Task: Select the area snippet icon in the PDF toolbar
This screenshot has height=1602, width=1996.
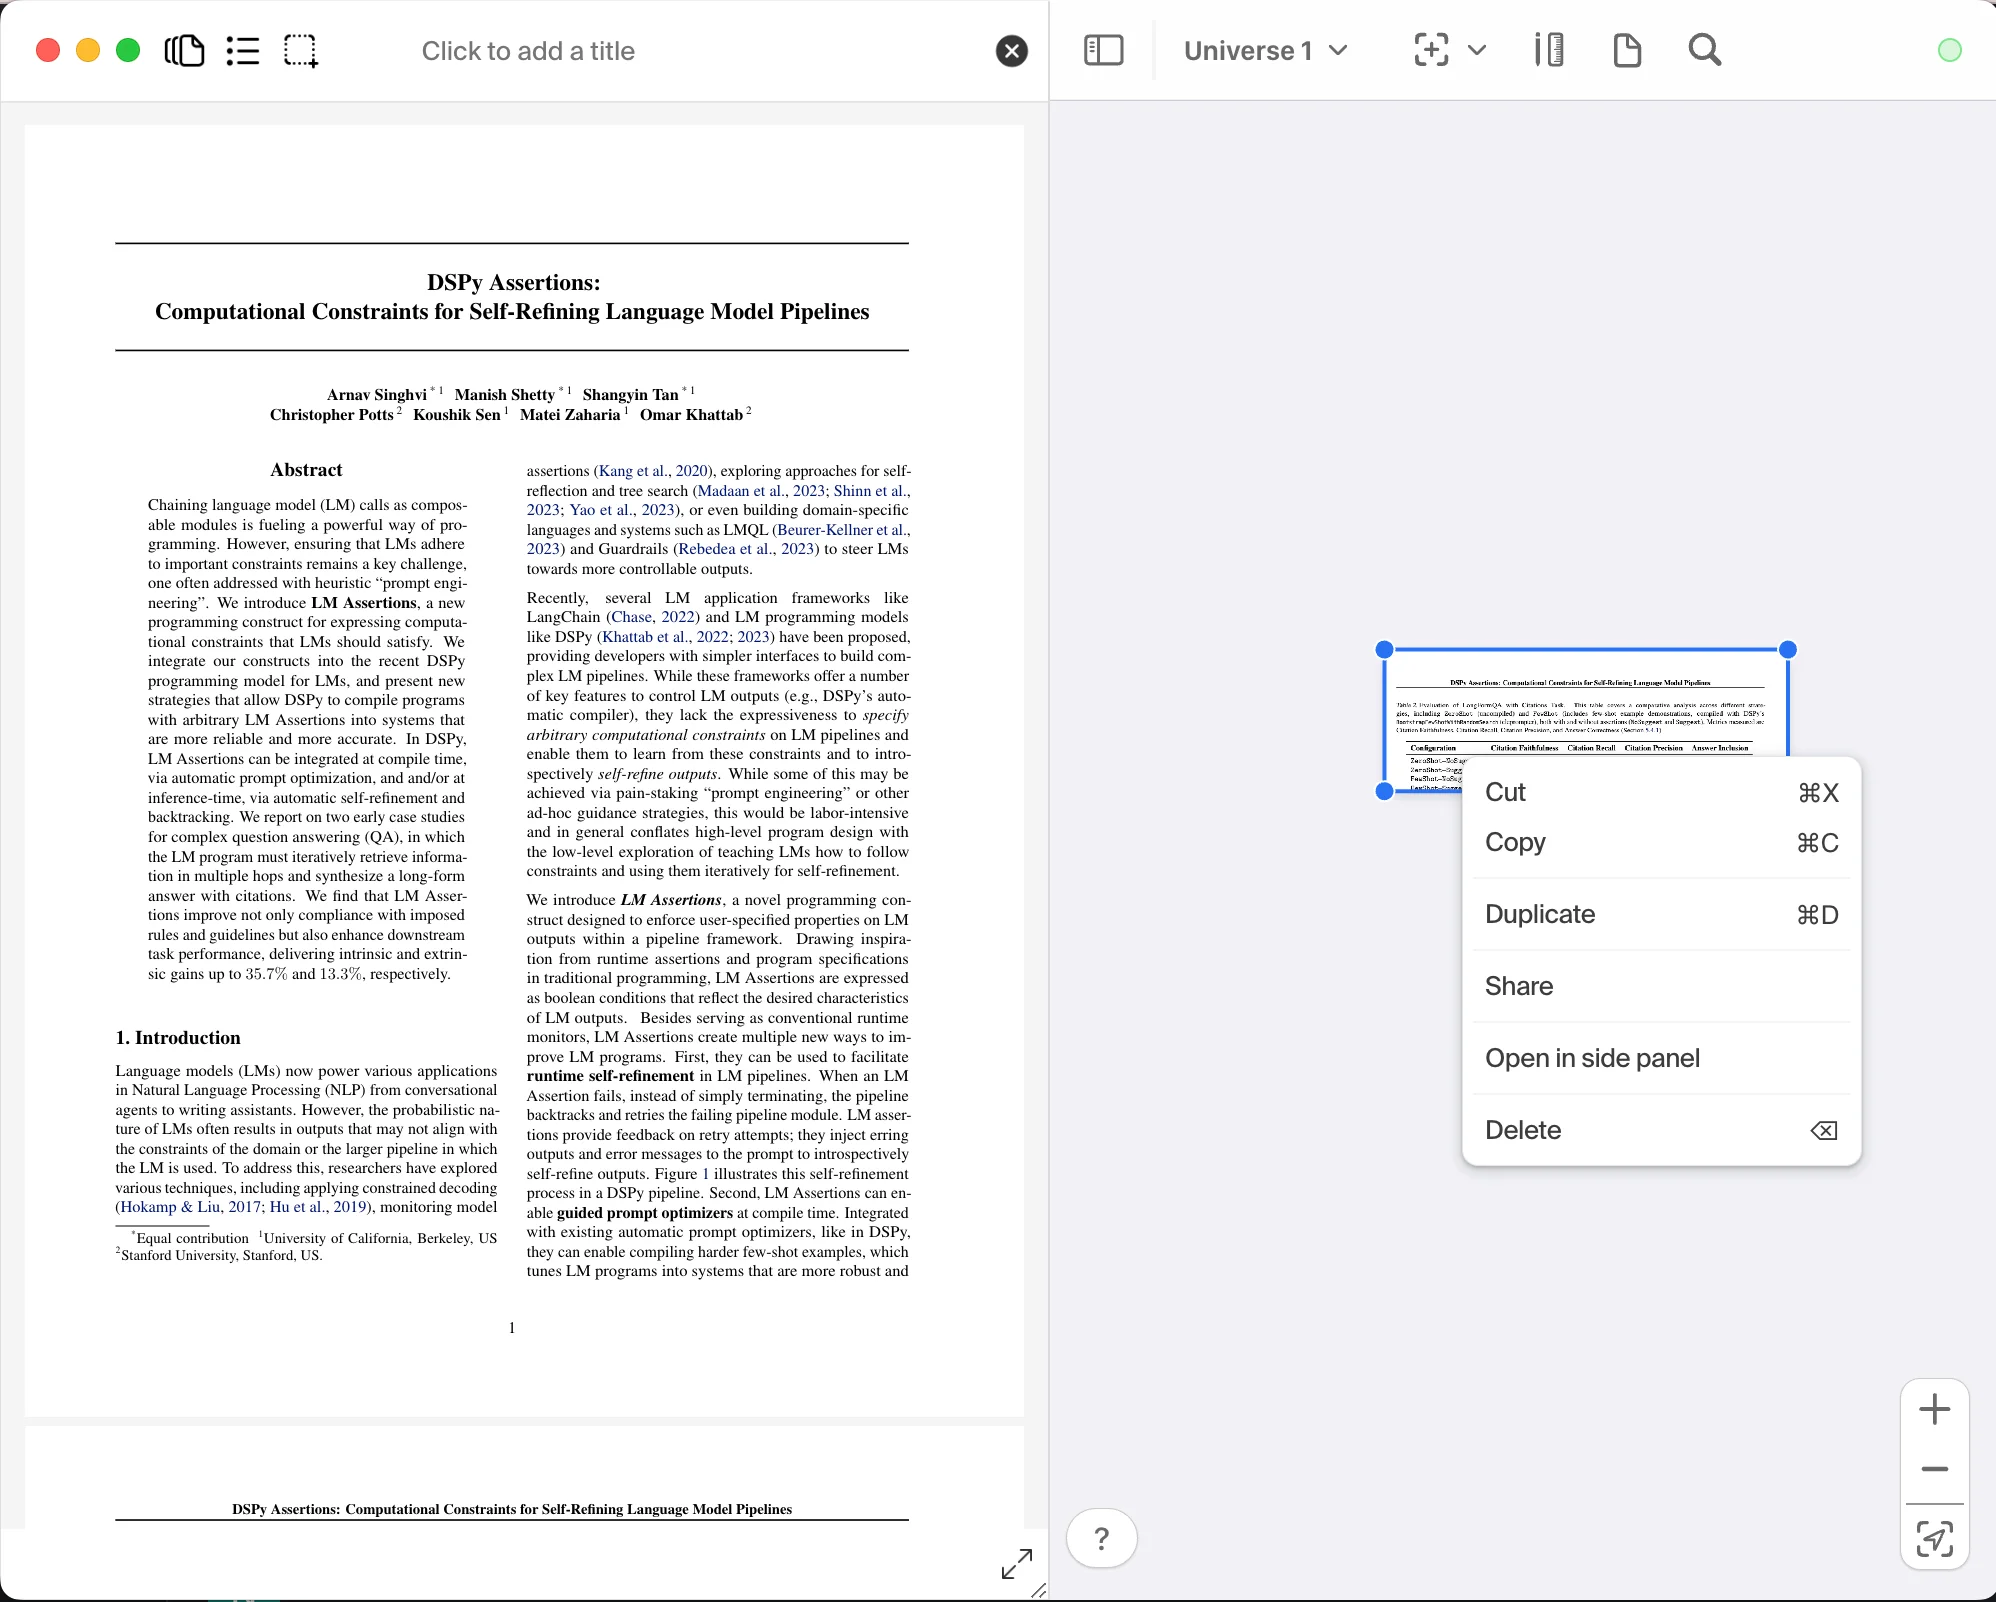Action: click(x=300, y=50)
